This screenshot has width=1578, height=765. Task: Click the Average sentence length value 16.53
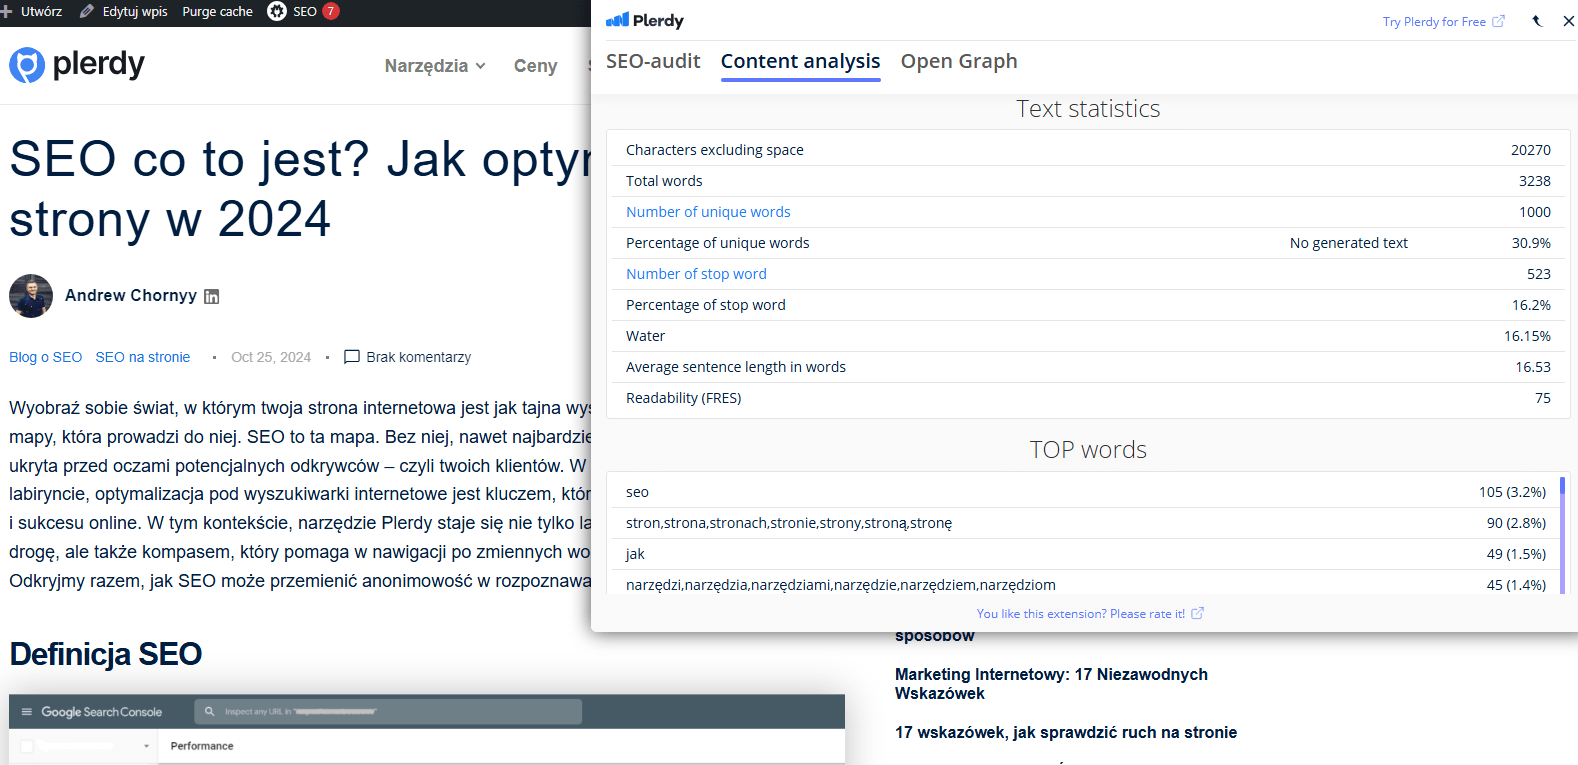point(1532,367)
